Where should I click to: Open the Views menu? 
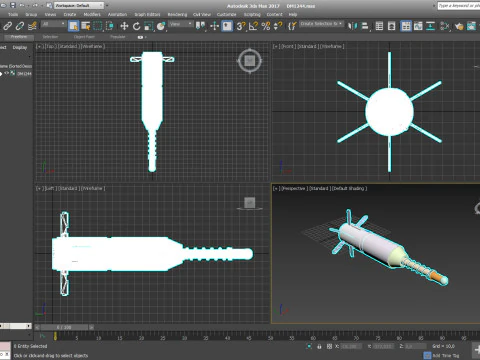click(50, 14)
